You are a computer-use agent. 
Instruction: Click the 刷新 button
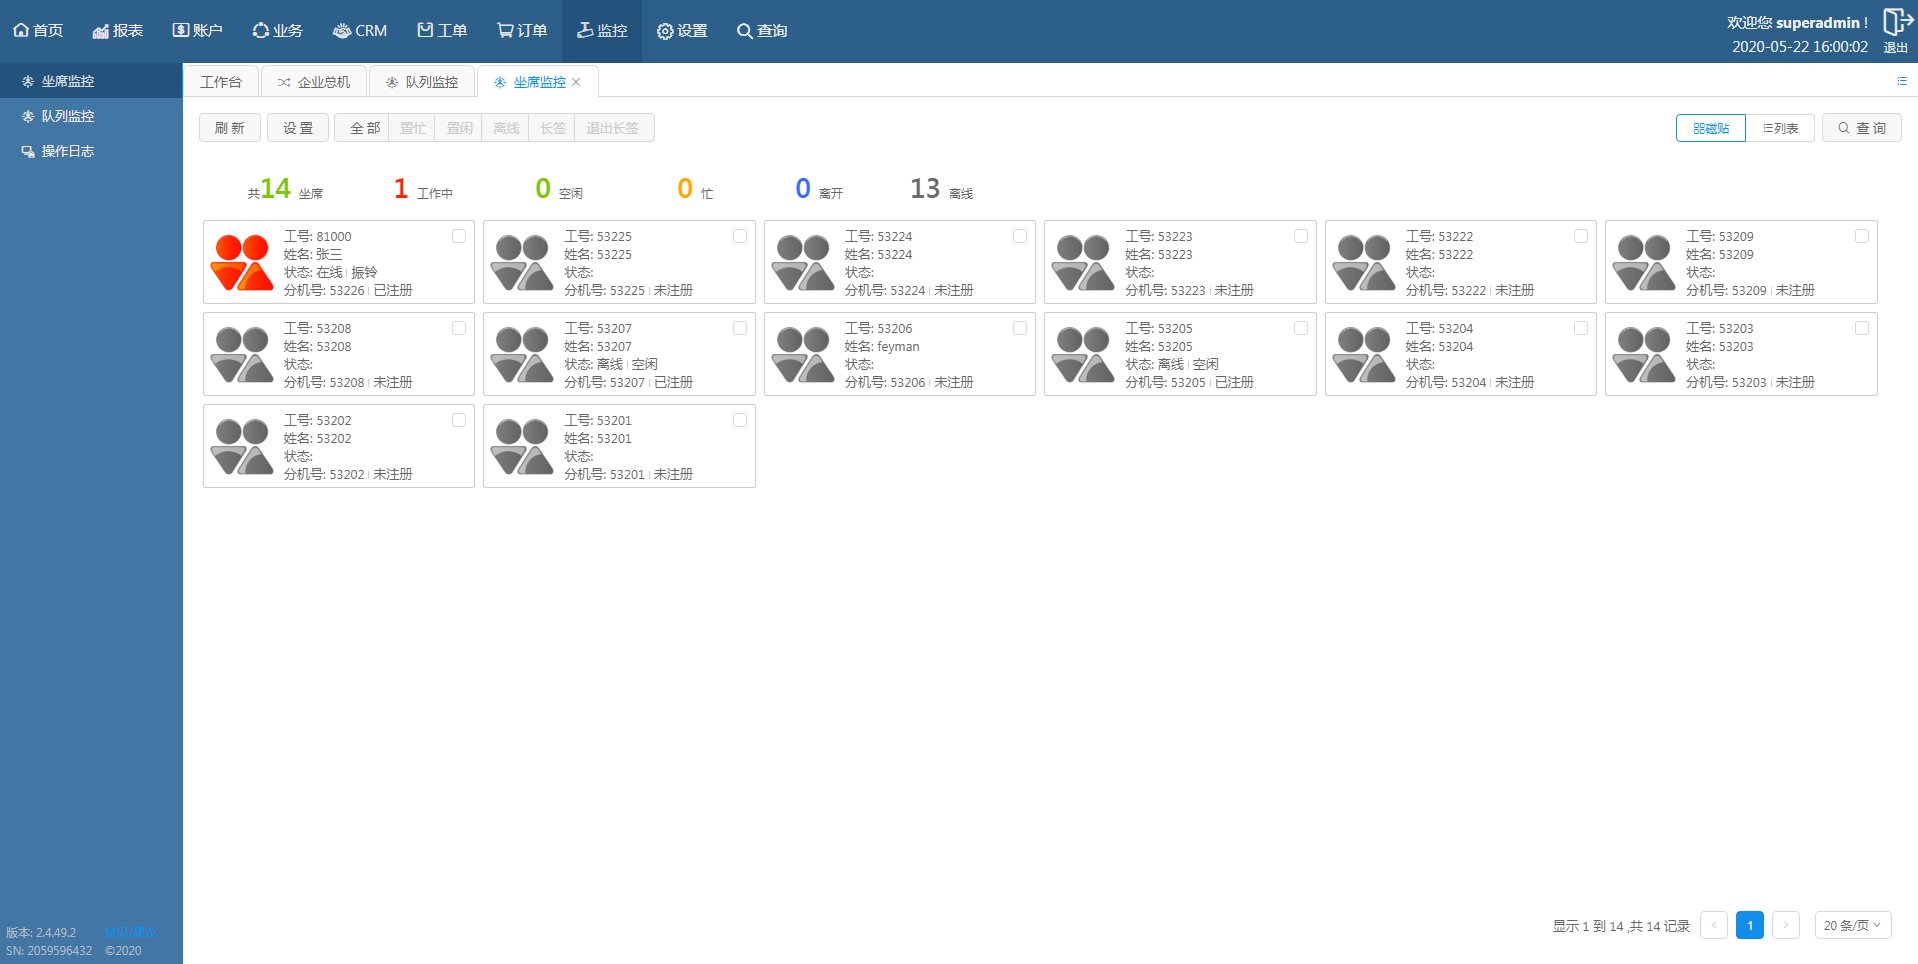click(230, 128)
